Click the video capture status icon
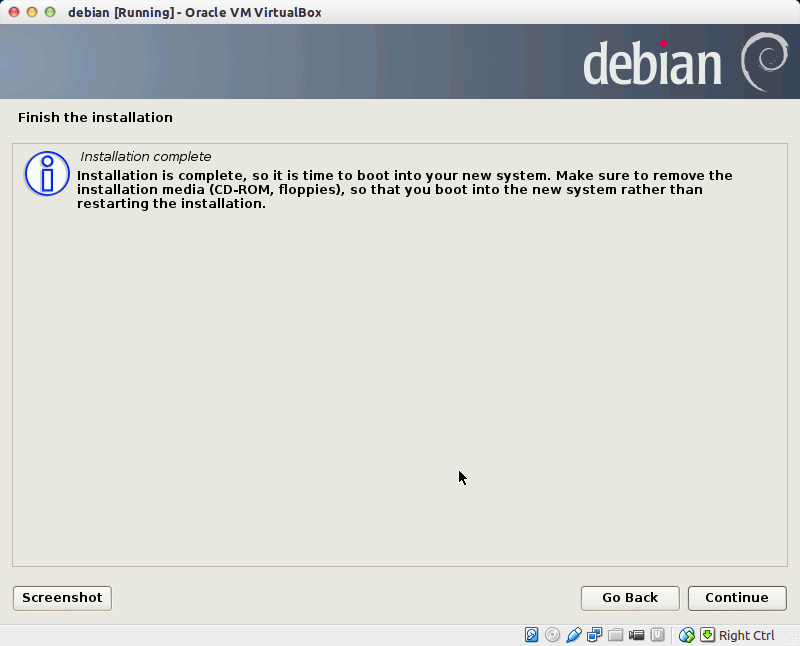Image resolution: width=800 pixels, height=646 pixels. (636, 635)
